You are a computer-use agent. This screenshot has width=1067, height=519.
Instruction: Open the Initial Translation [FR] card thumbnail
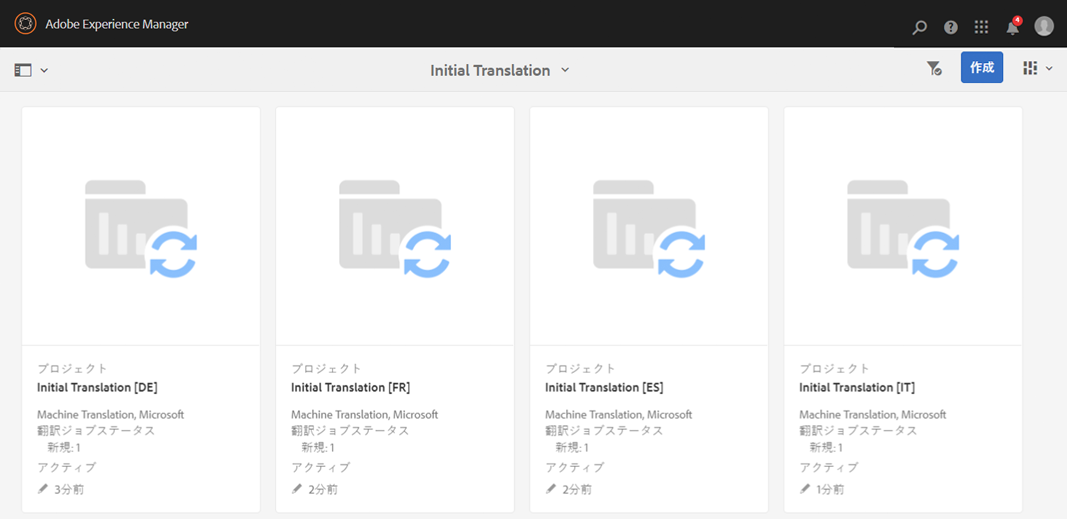point(395,227)
